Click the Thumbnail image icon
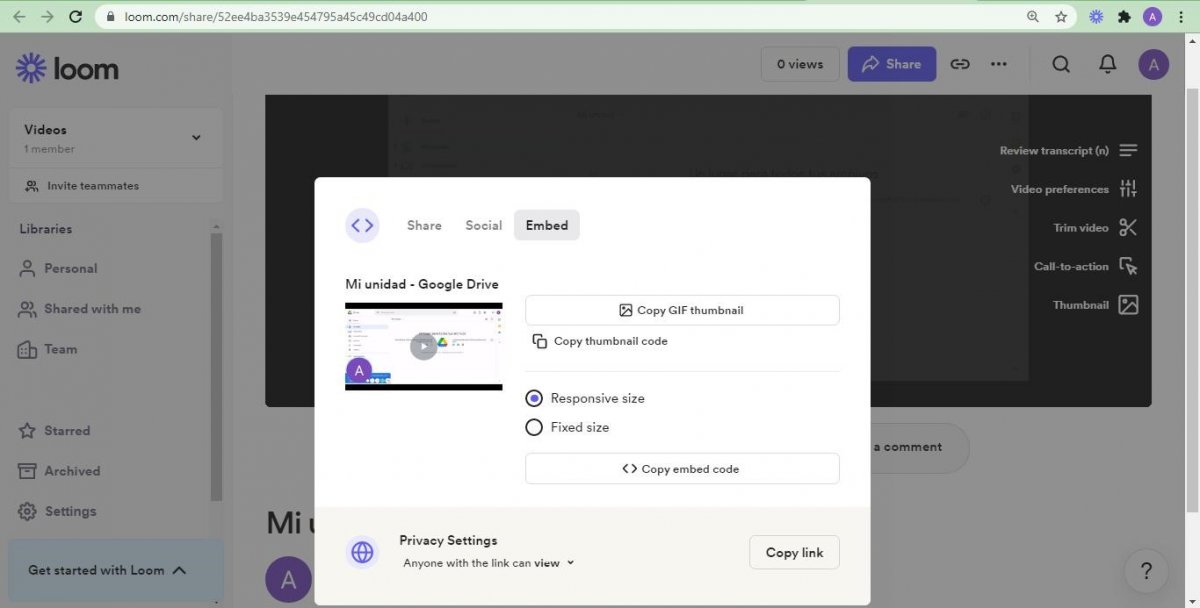The width and height of the screenshot is (1200, 608). tap(1128, 305)
